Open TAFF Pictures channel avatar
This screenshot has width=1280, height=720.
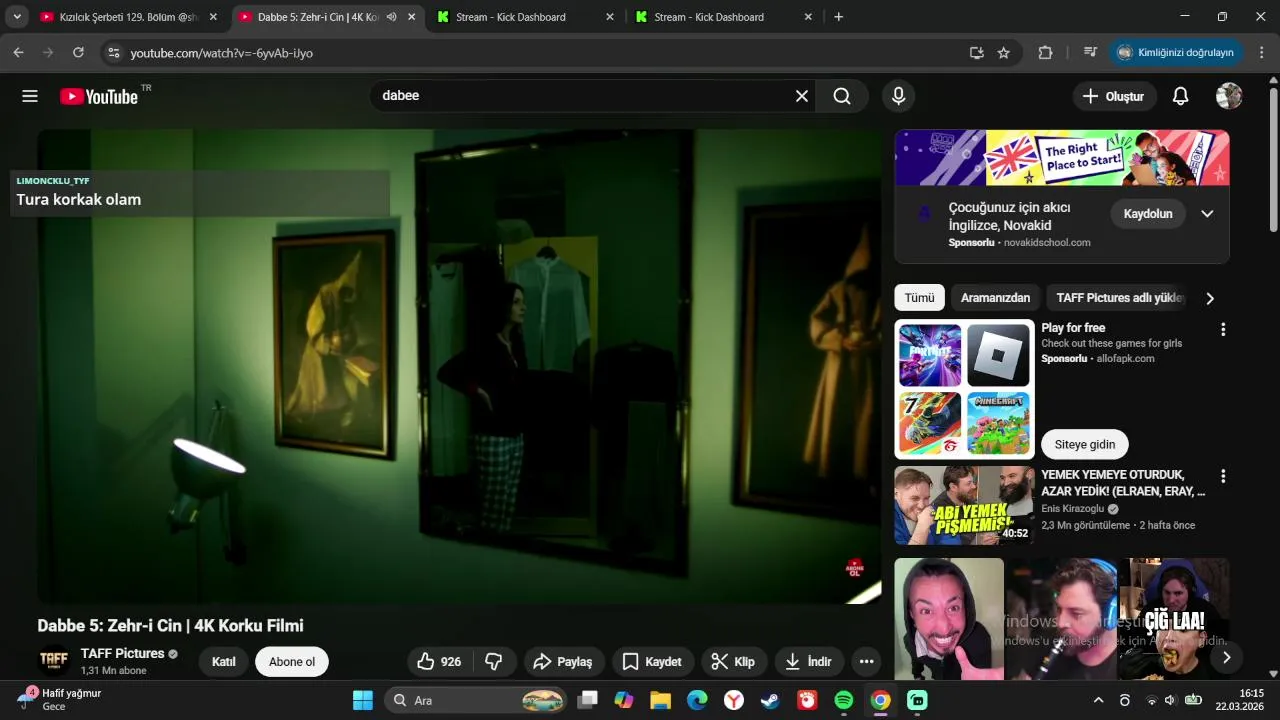tap(54, 661)
